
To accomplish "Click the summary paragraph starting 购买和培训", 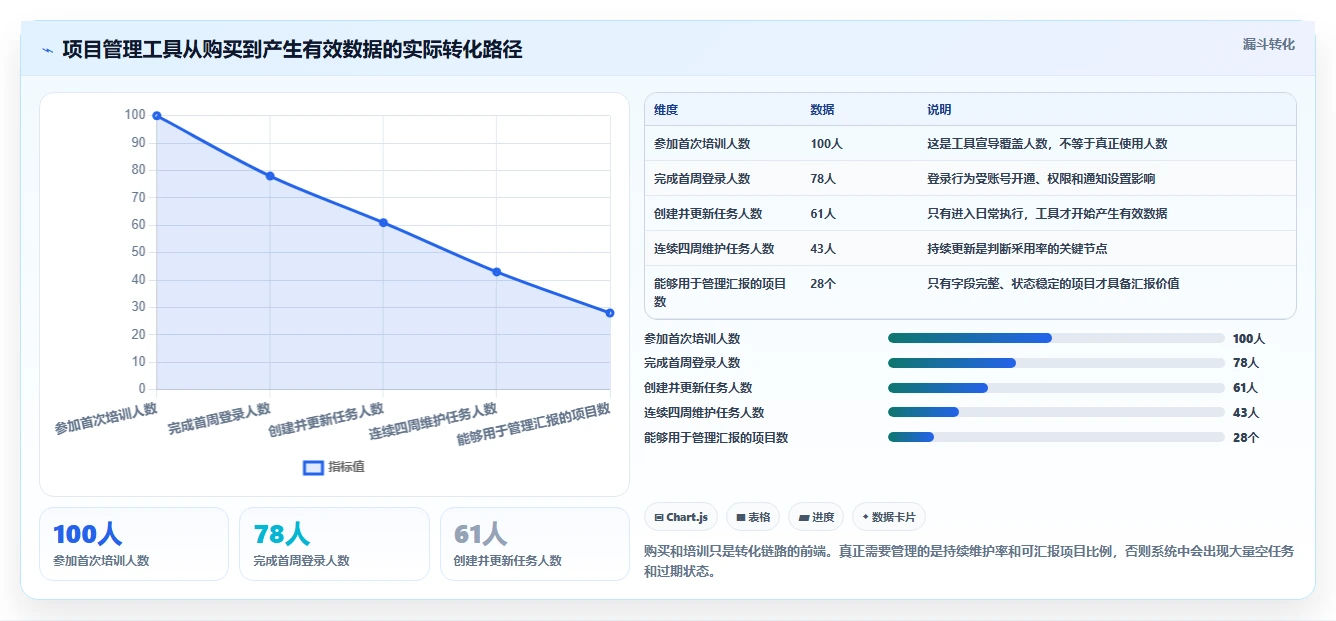I will pos(969,561).
